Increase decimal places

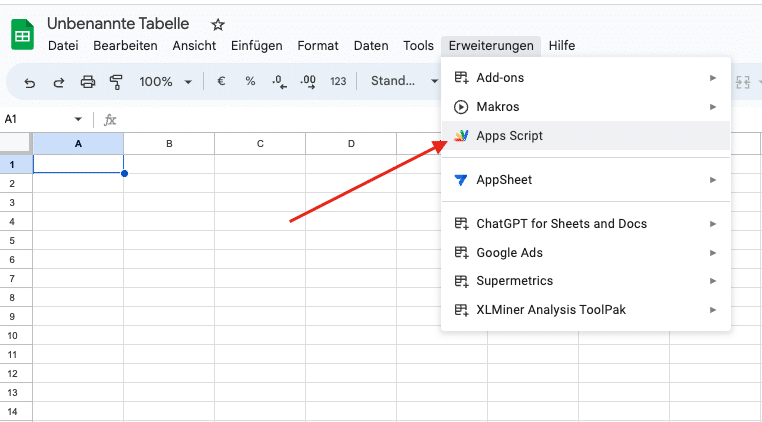click(308, 82)
